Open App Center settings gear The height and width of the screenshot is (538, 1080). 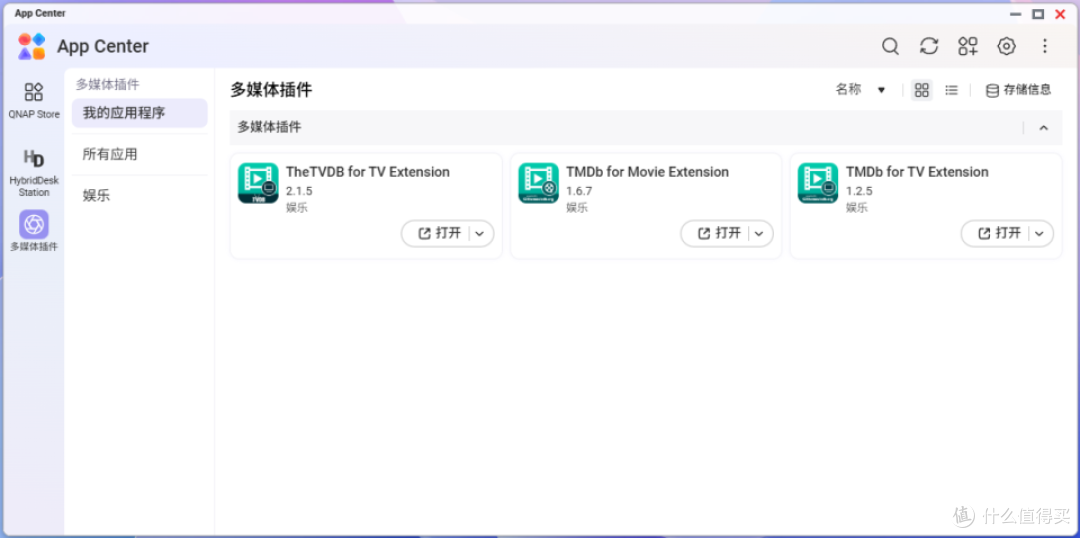1006,46
